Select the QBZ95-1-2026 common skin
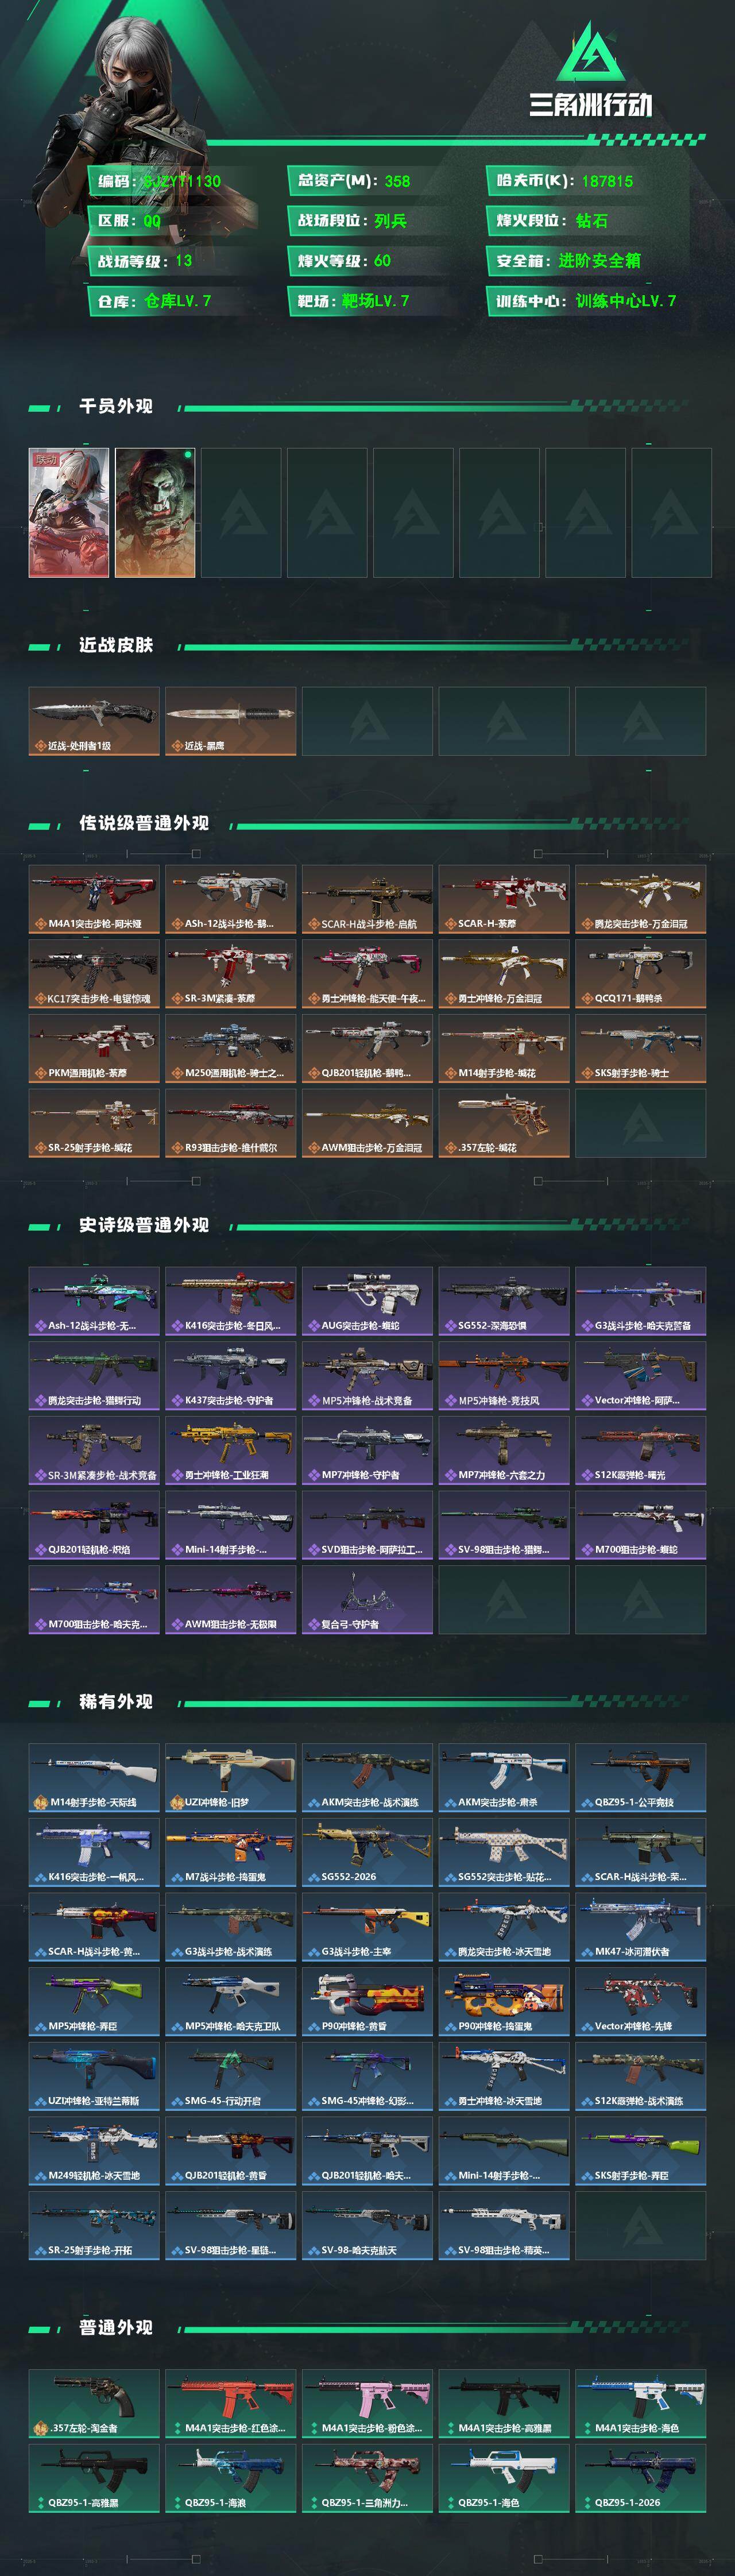735x2576 pixels. coord(640,2478)
